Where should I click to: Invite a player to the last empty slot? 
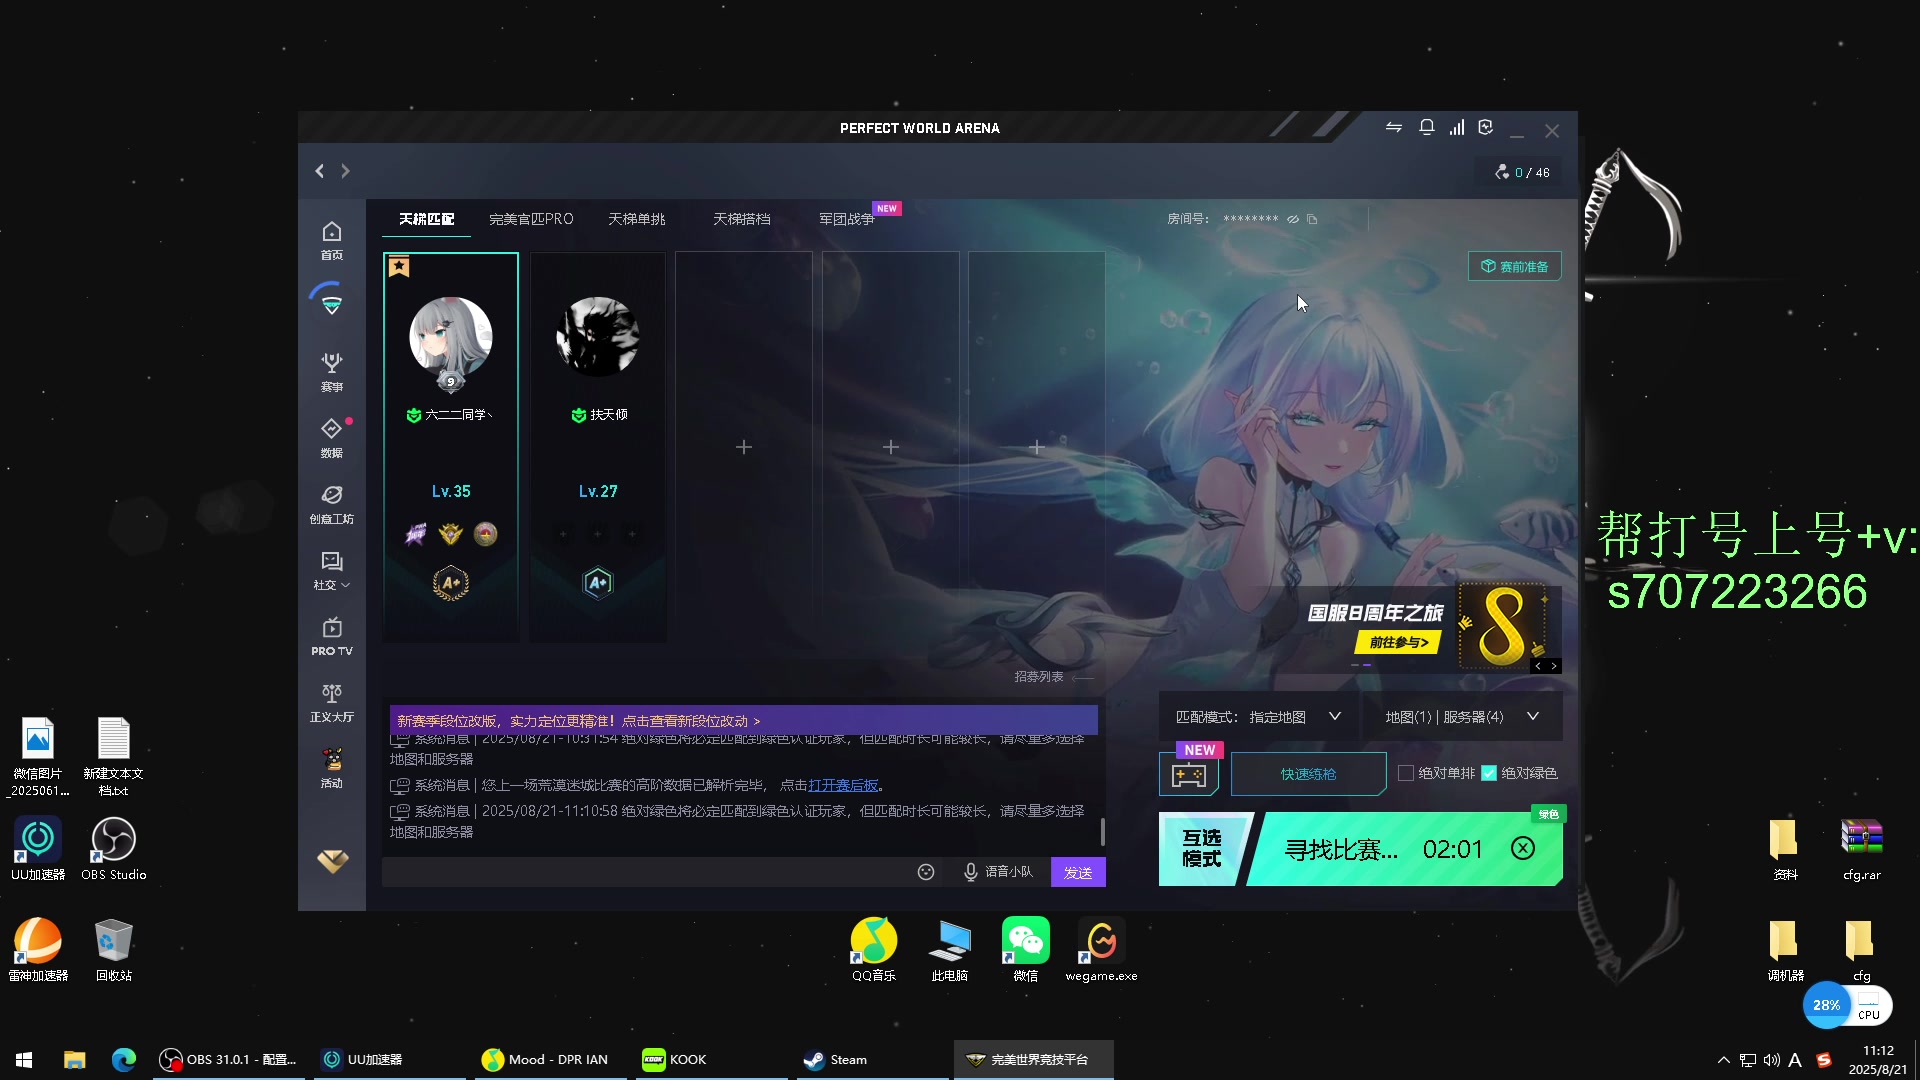tap(1037, 447)
